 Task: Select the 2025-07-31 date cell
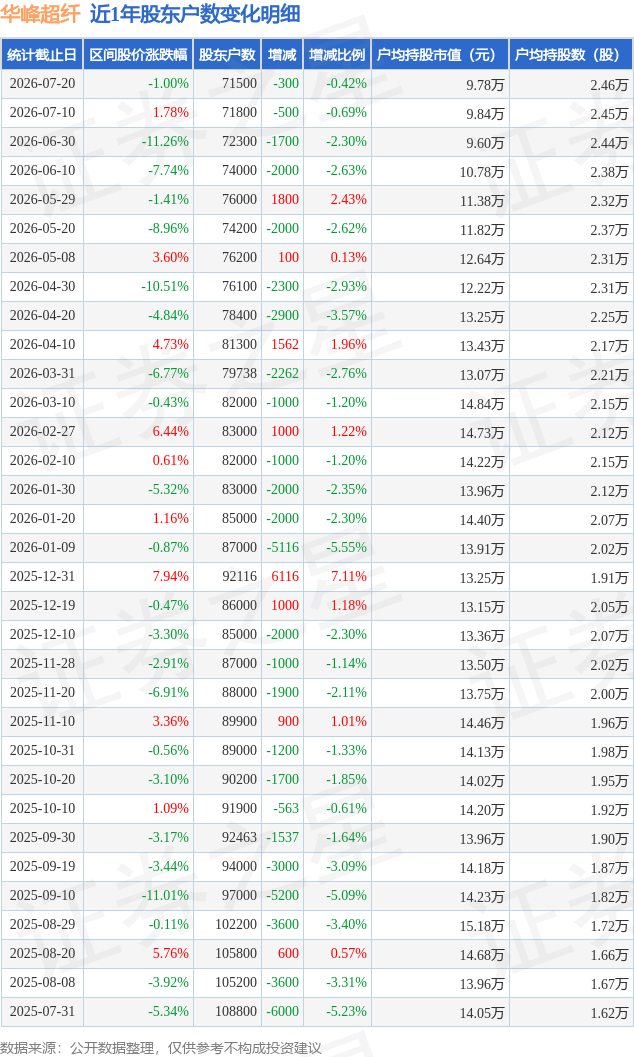(x=42, y=1011)
